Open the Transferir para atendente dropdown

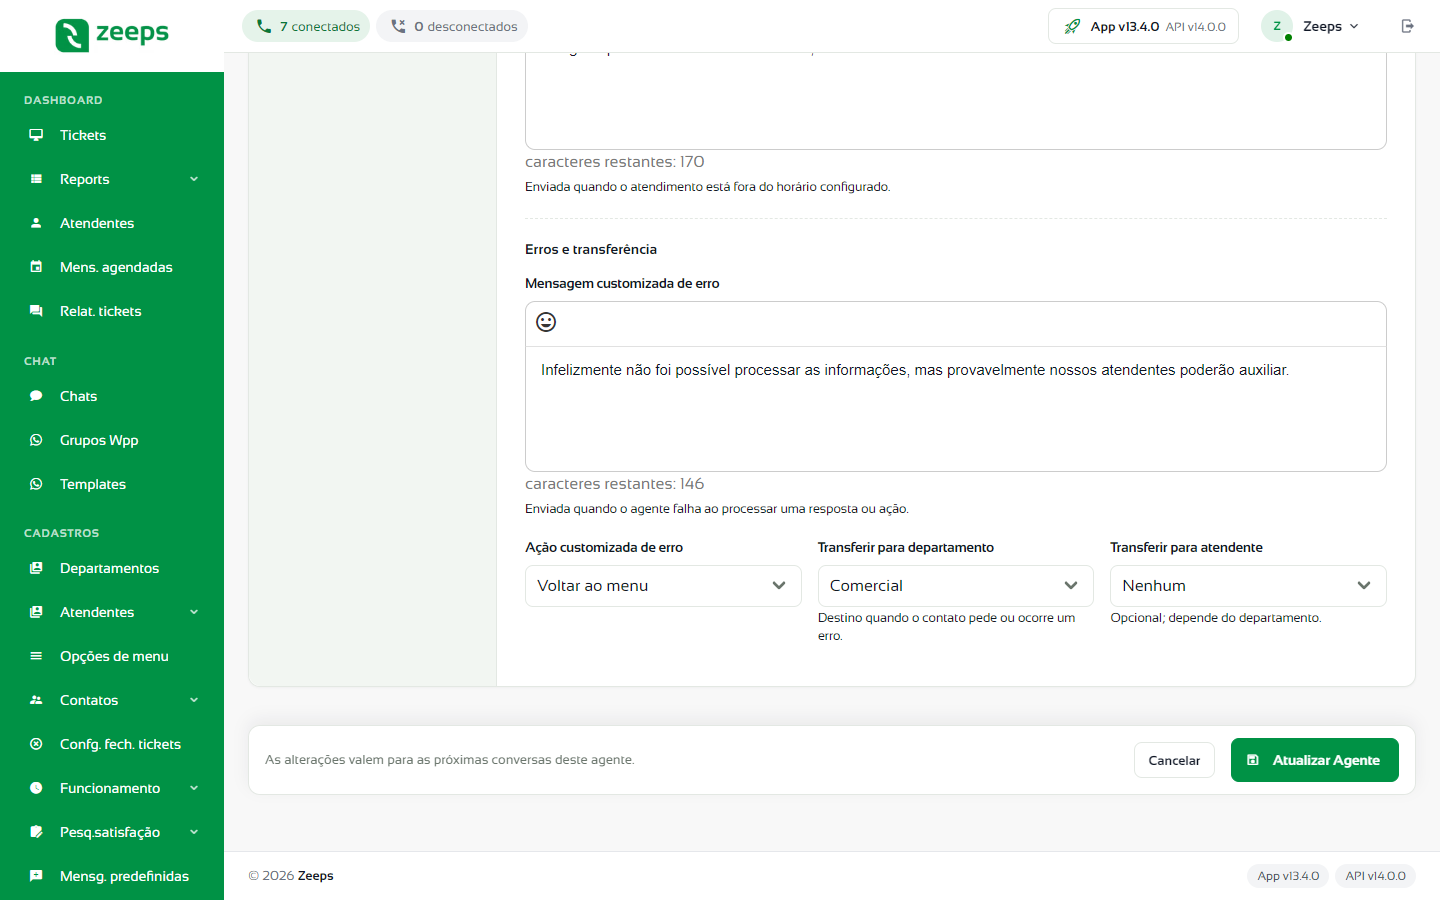(1248, 586)
